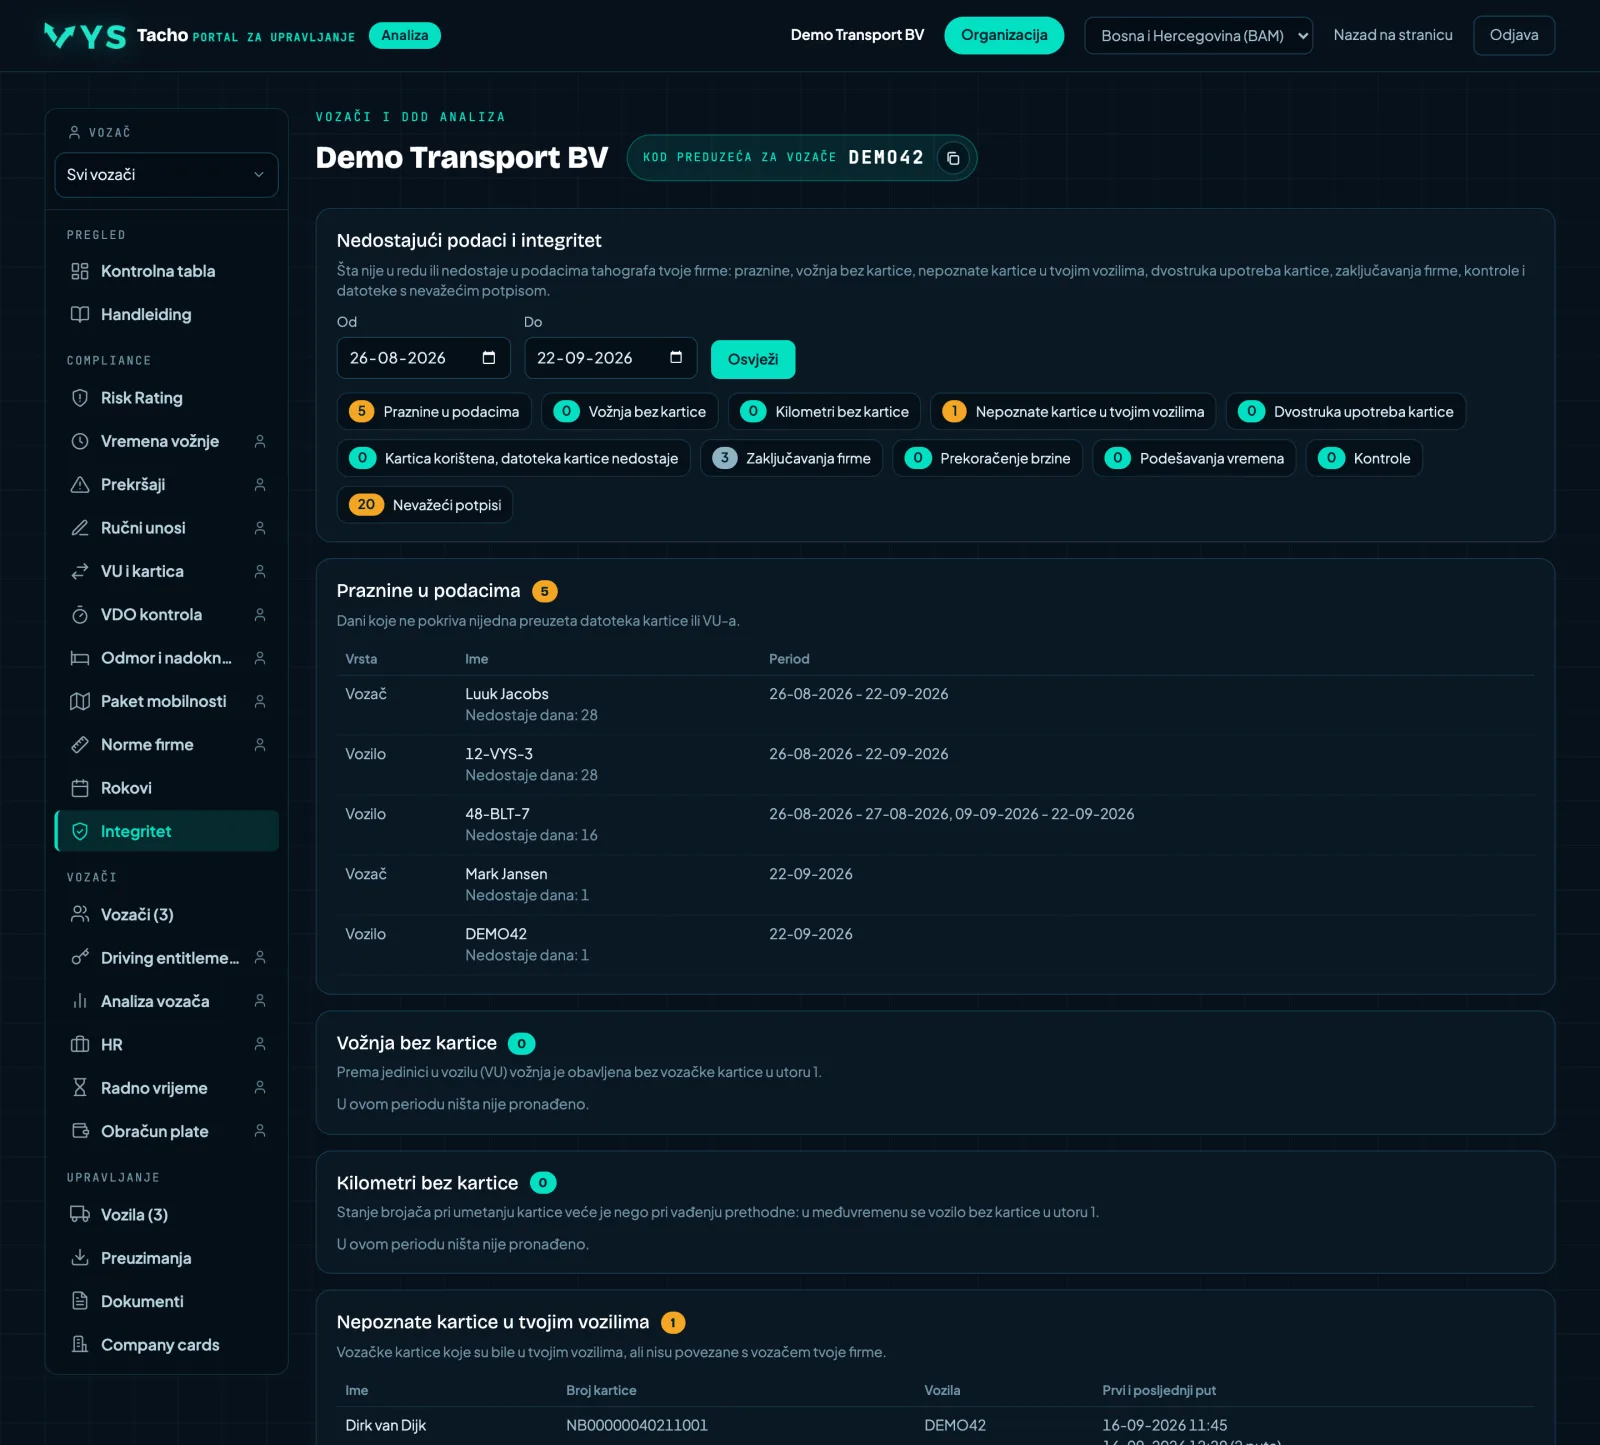The width and height of the screenshot is (1600, 1445).
Task: Click the Odjava button
Action: pyautogui.click(x=1514, y=35)
